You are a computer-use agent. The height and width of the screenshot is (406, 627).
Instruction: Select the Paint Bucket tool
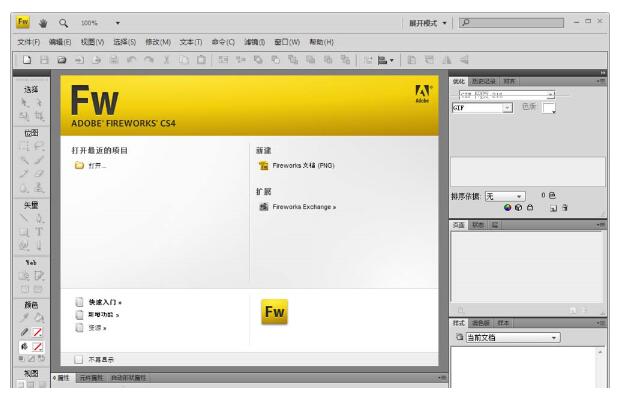(39, 318)
